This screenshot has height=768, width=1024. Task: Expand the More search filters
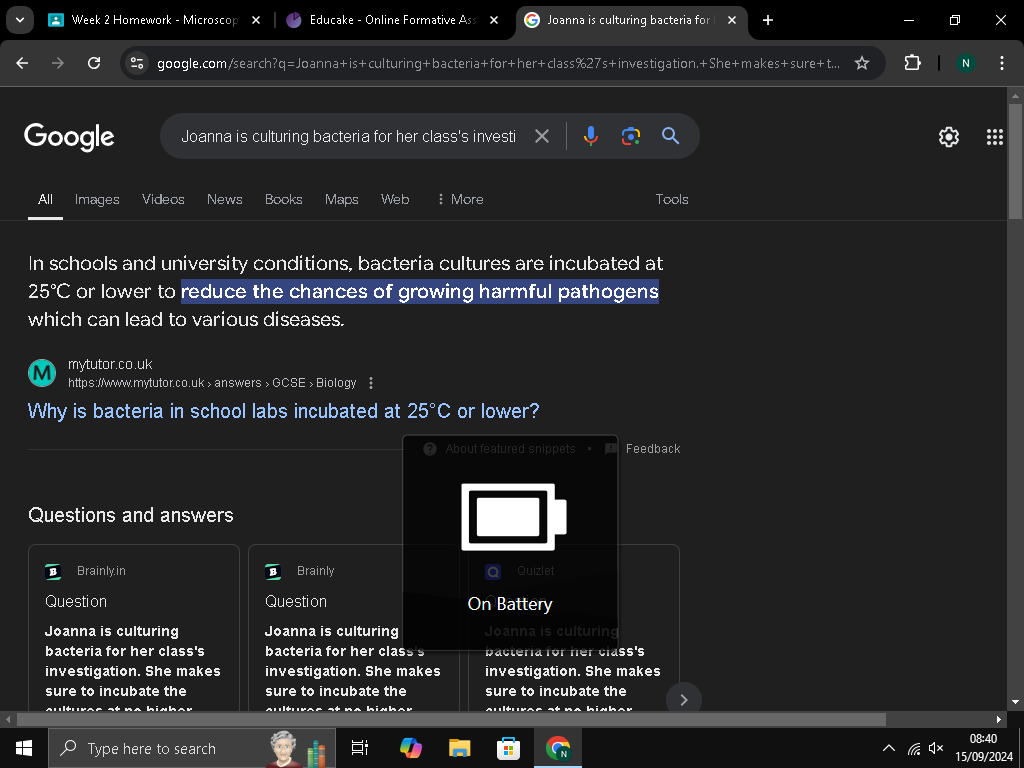(460, 199)
